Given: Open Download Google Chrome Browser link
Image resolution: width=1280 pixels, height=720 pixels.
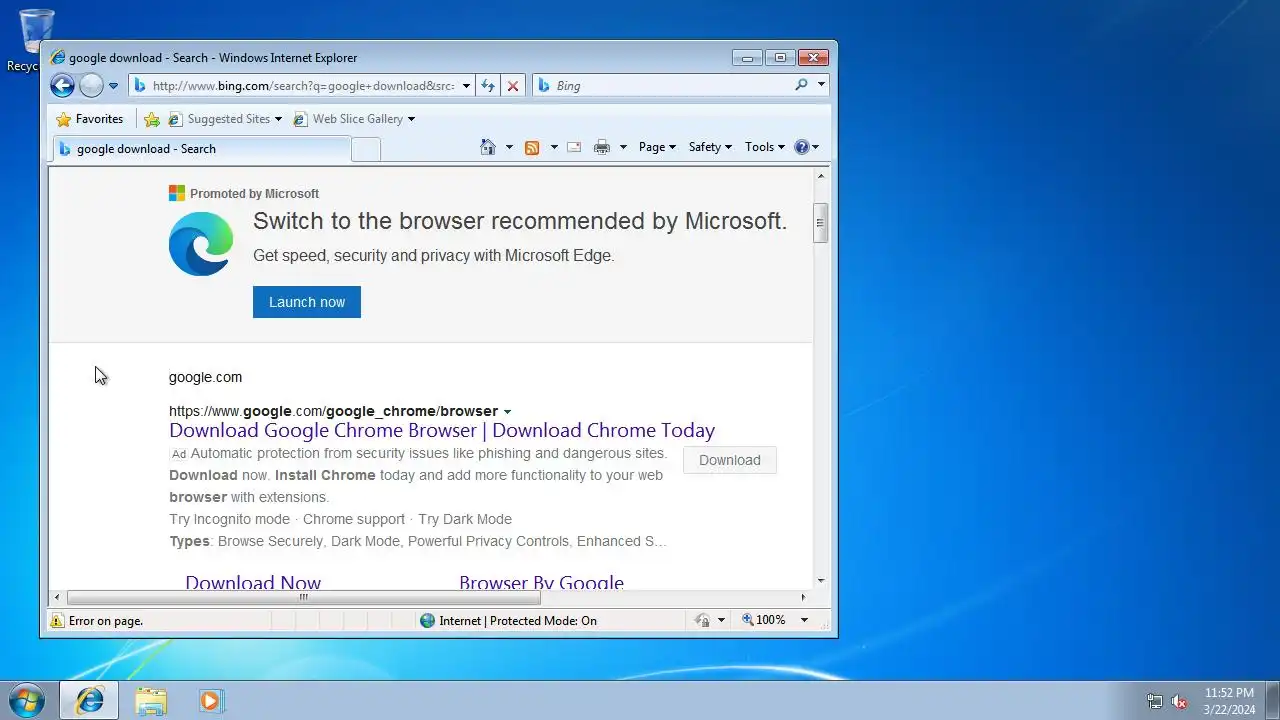Looking at the screenshot, I should tap(442, 431).
